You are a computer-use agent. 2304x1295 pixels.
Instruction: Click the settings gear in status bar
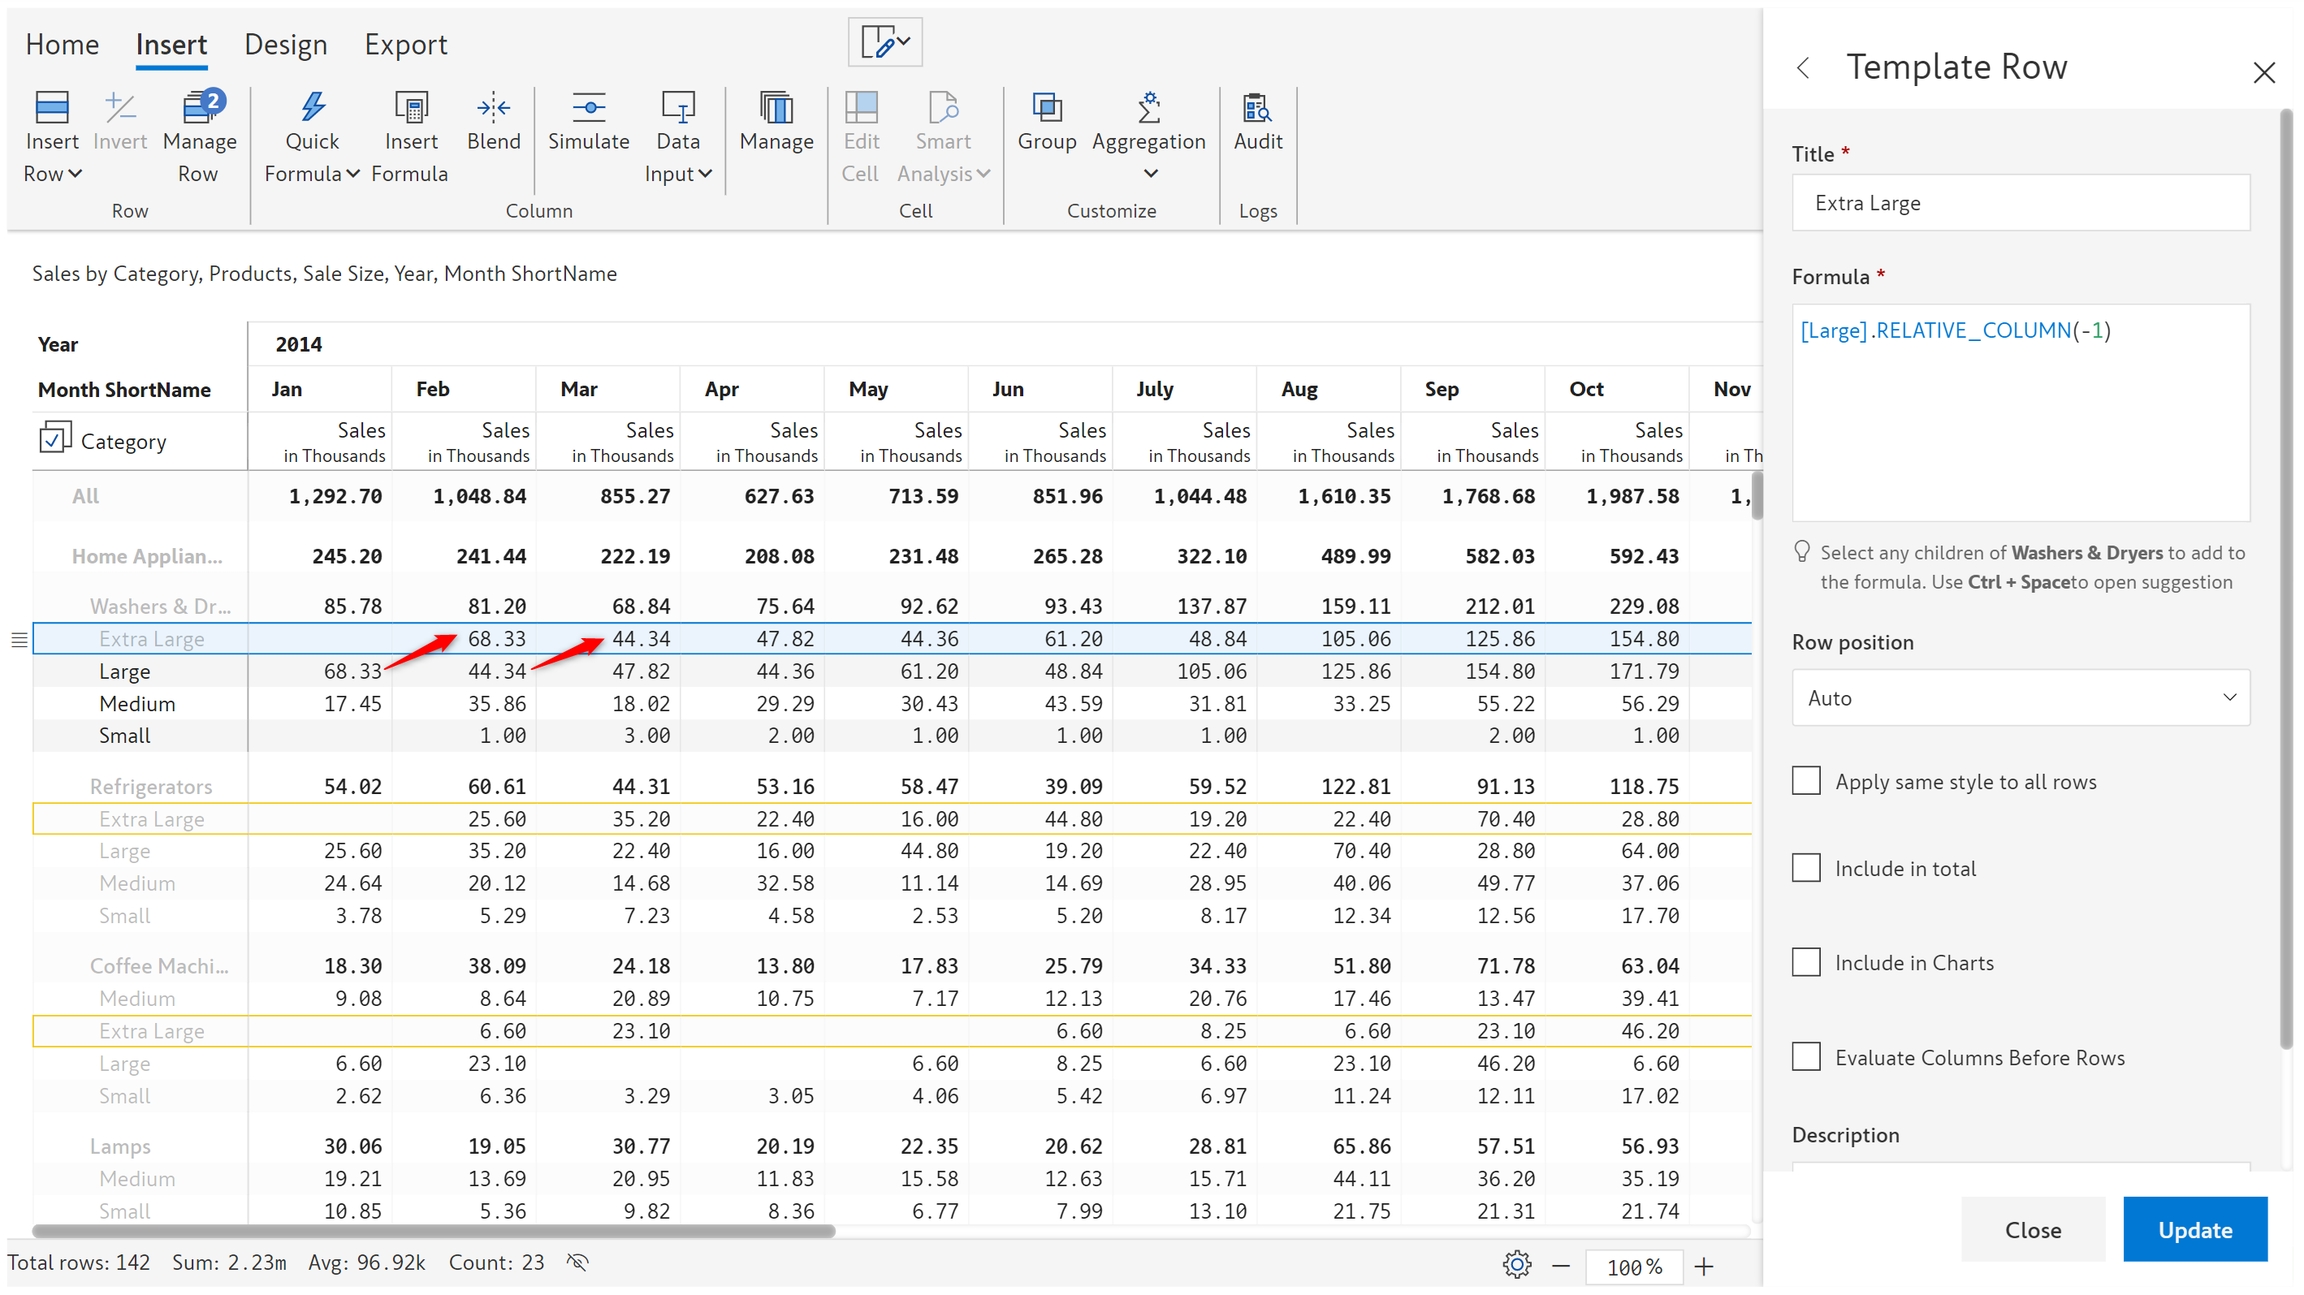[x=1516, y=1265]
